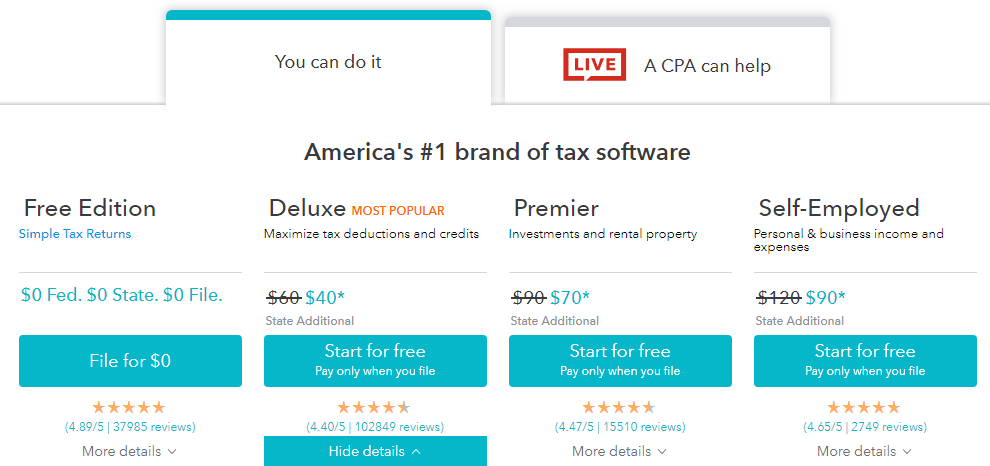Image resolution: width=990 pixels, height=466 pixels.
Task: Click Self-Employed star rating icons
Action: (x=864, y=407)
